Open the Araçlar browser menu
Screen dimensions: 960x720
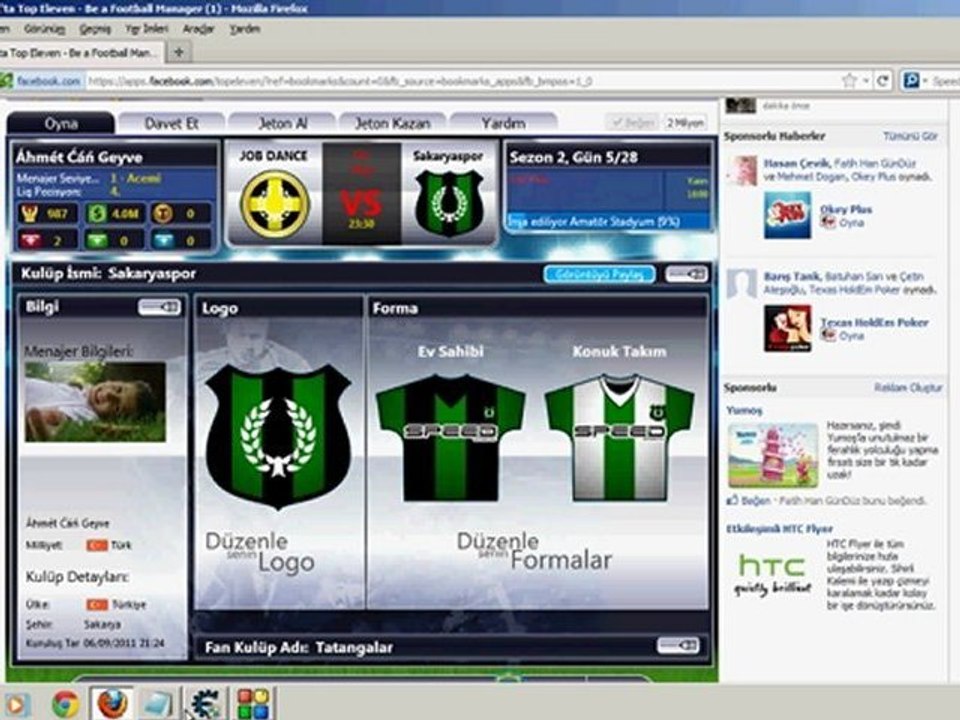(198, 29)
